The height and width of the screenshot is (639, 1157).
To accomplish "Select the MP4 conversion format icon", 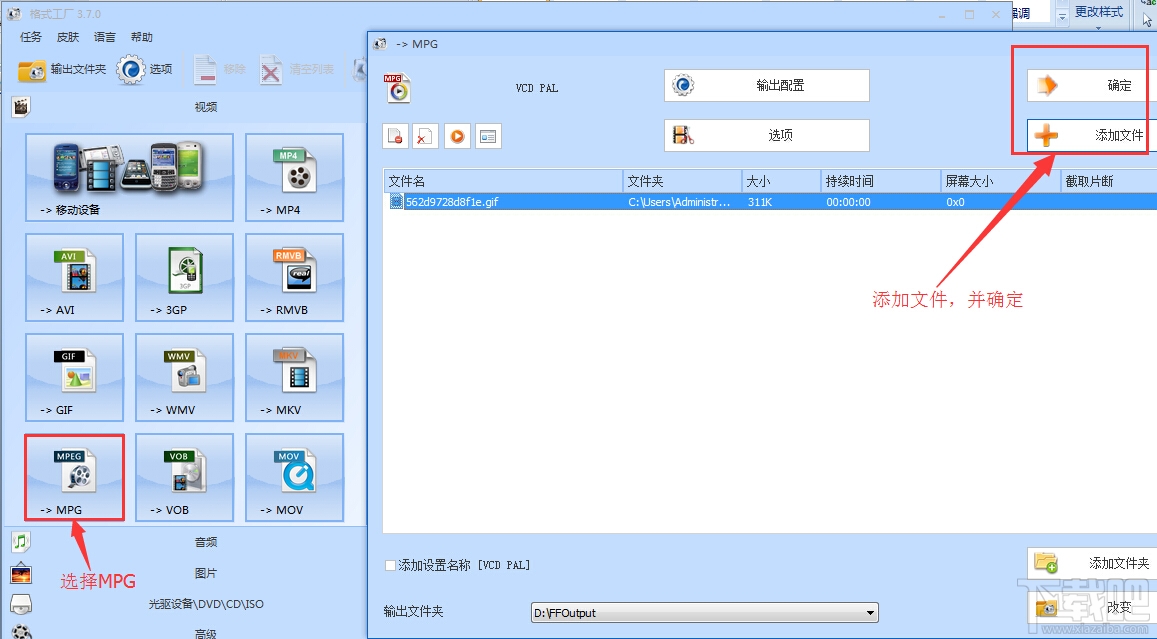I will (294, 177).
